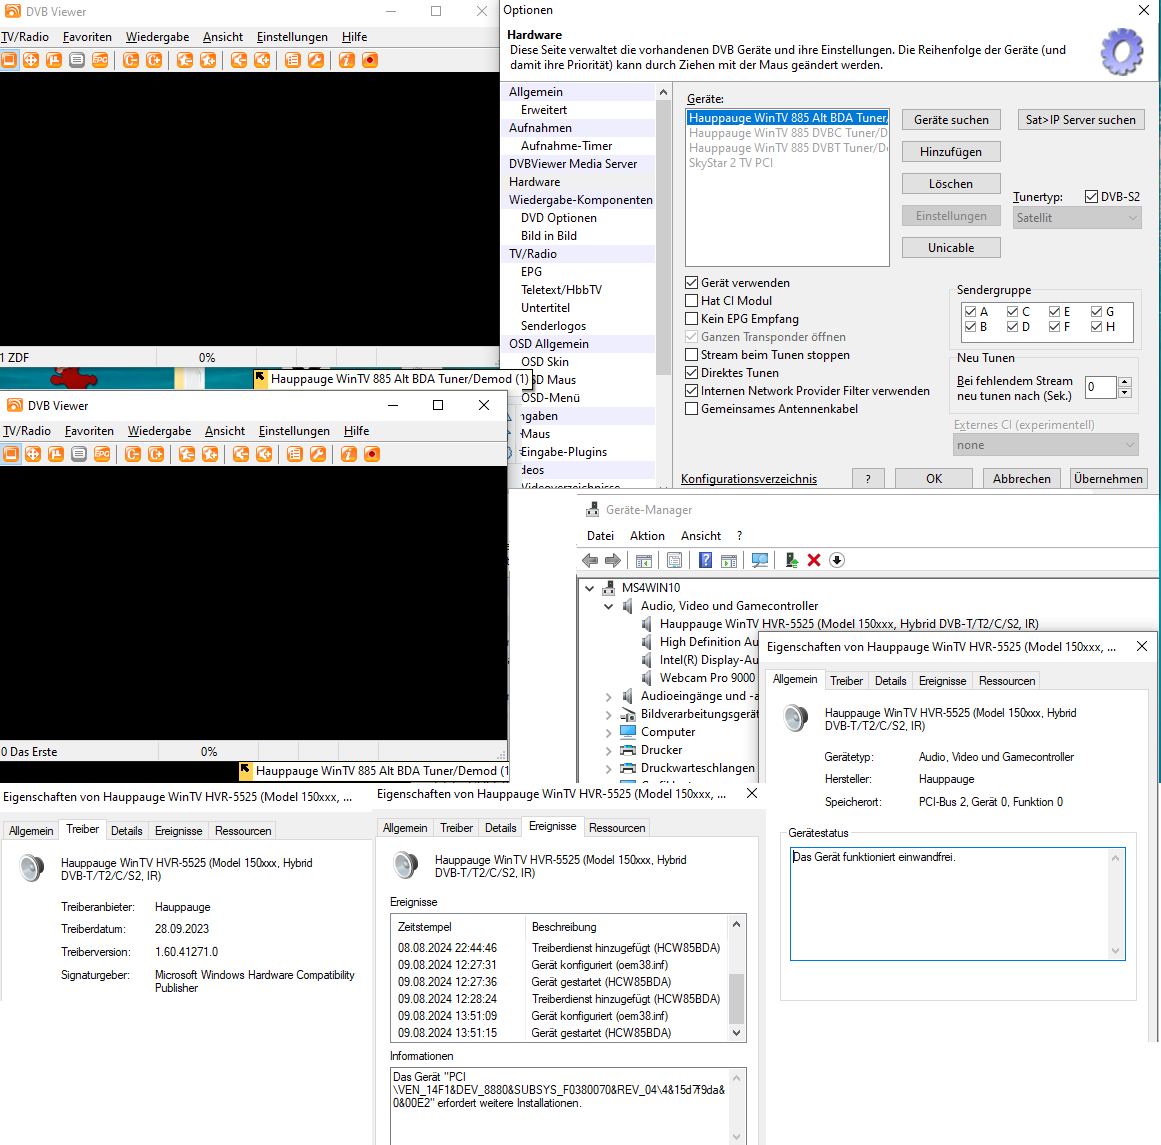Click the favorite plus star icon in the ZDF viewer
The height and width of the screenshot is (1145, 1161).
(x=208, y=60)
